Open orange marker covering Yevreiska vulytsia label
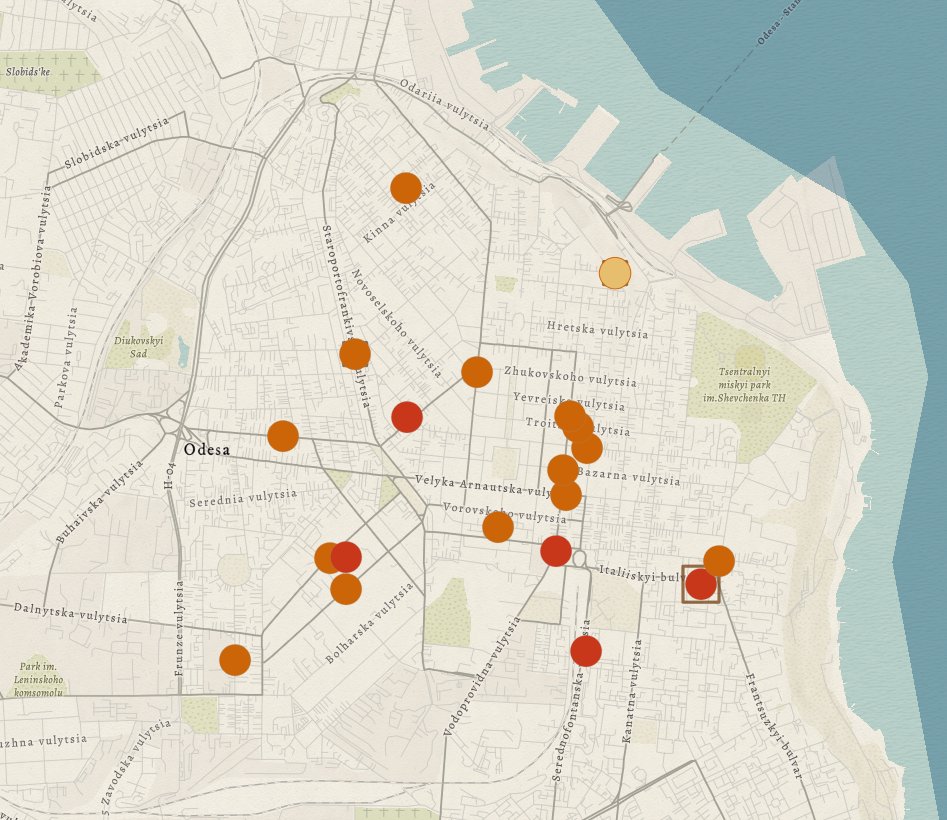The width and height of the screenshot is (947, 820). coord(570,416)
